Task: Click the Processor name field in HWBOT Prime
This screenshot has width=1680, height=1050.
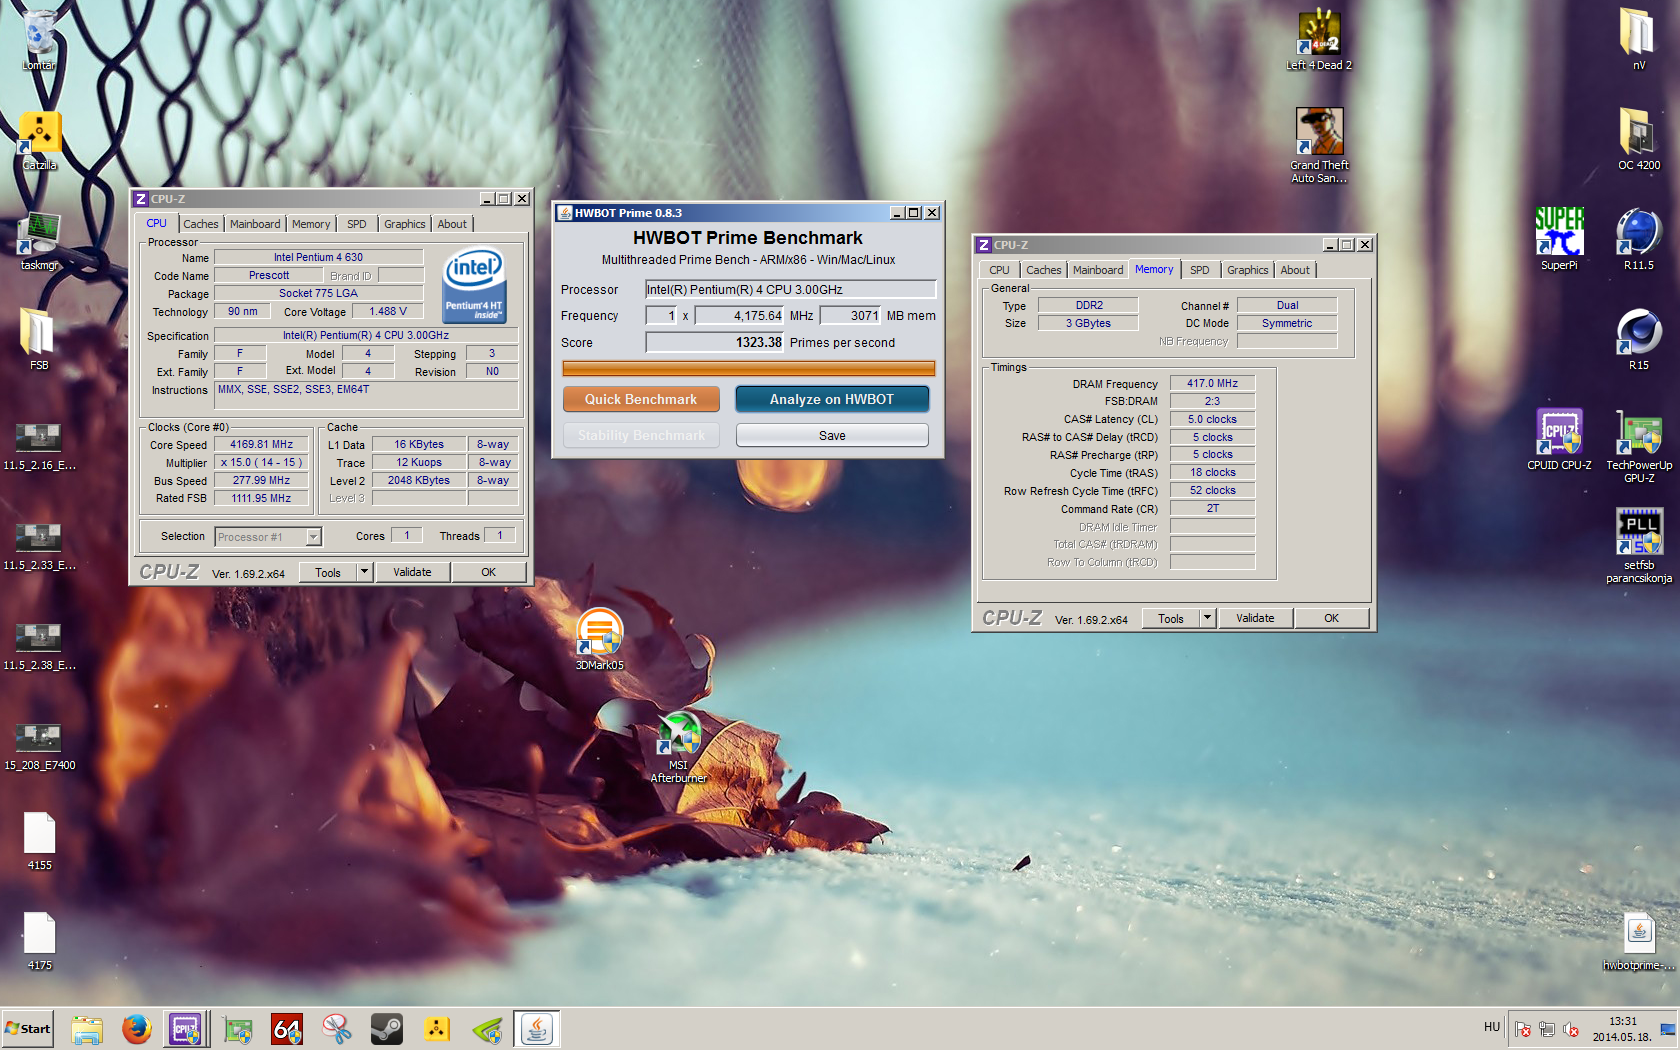Action: click(x=790, y=289)
